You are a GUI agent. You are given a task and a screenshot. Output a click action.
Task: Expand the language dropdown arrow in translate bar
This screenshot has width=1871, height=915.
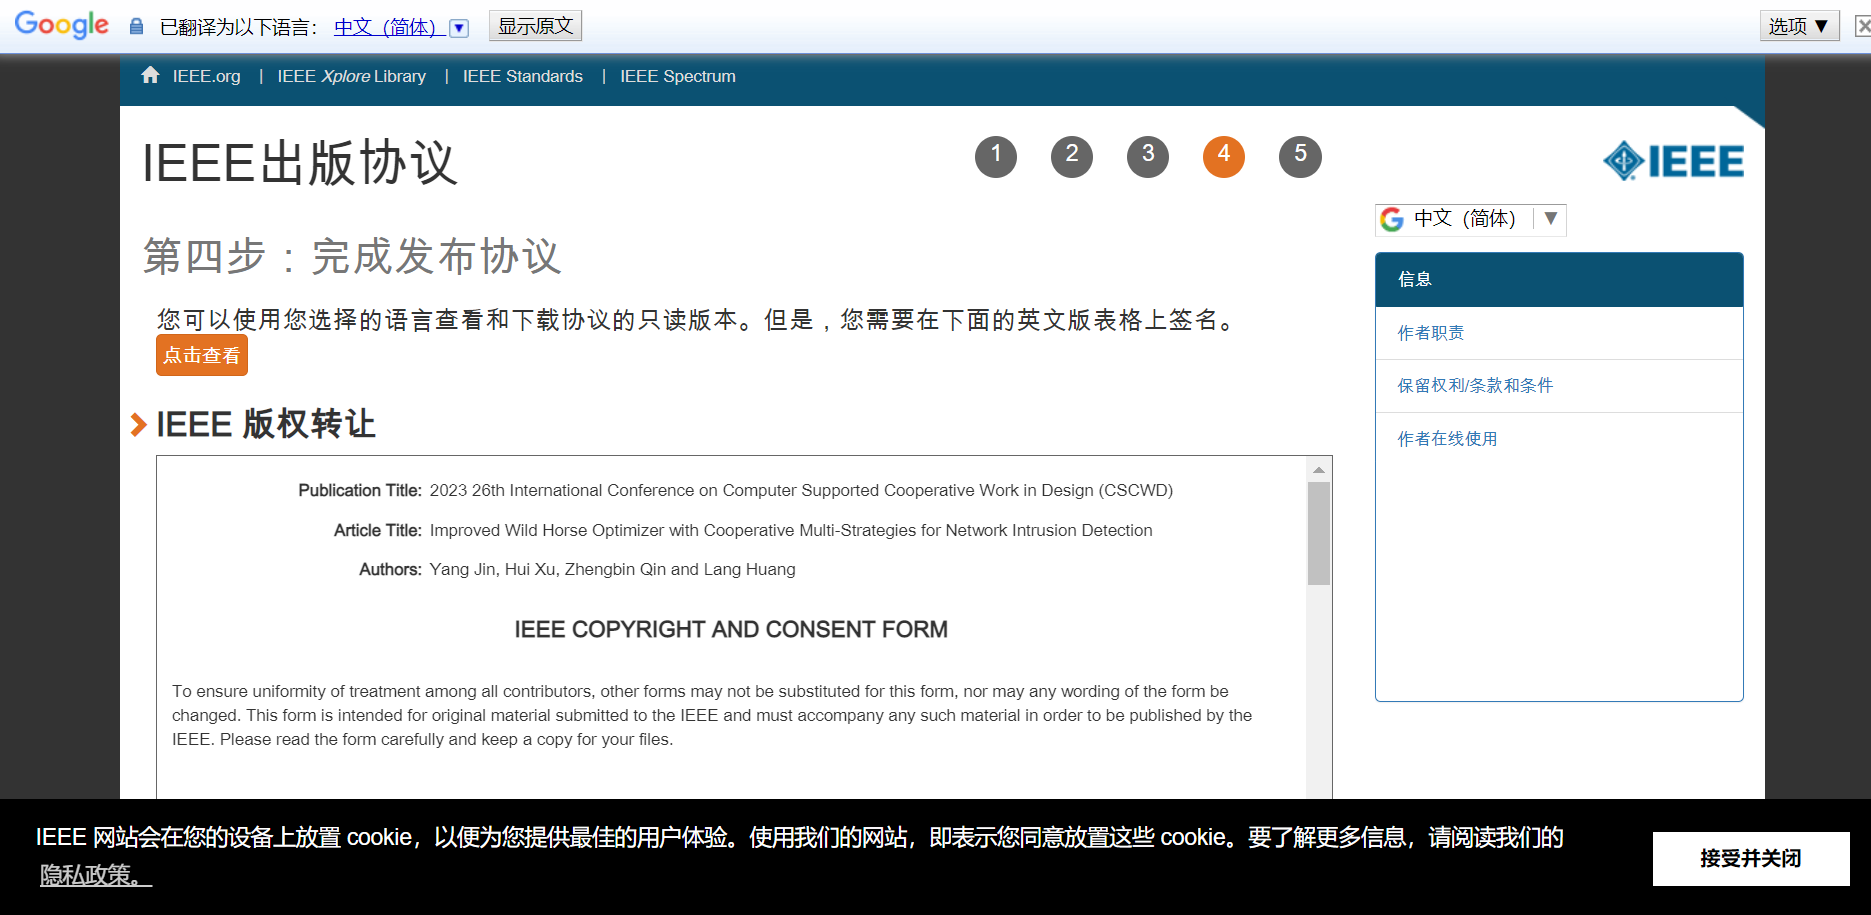(459, 28)
